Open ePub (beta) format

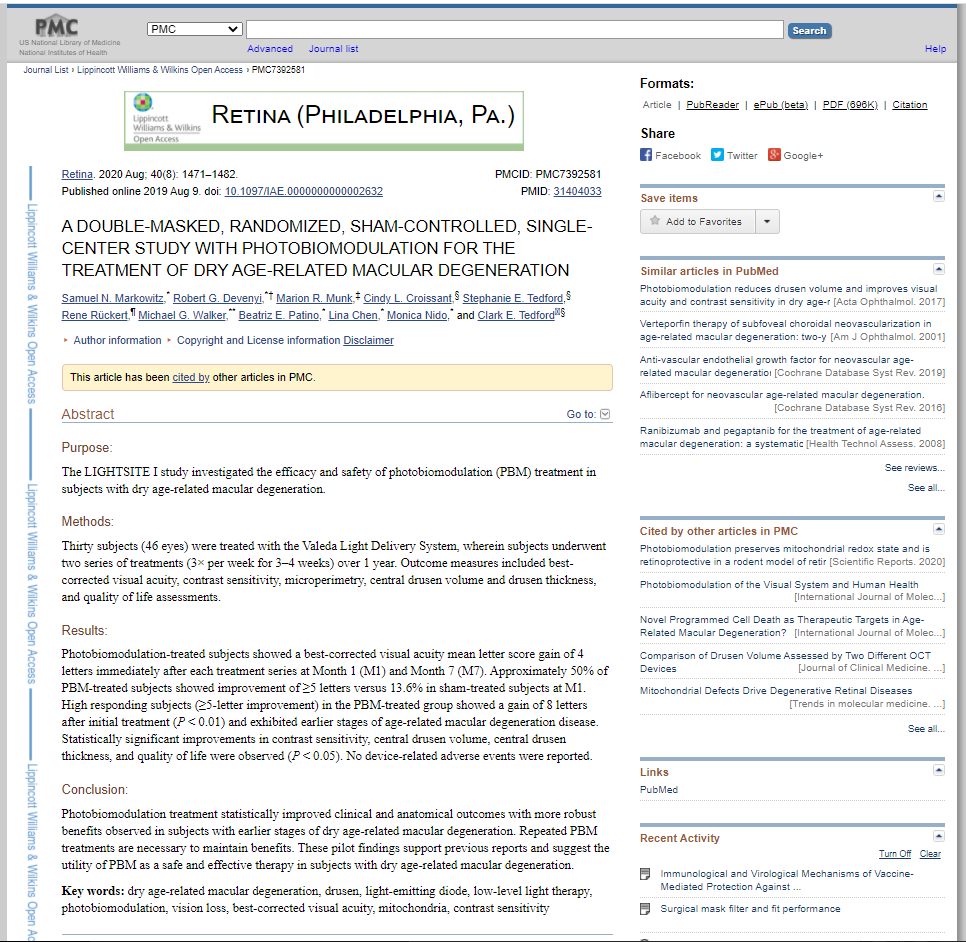pyautogui.click(x=781, y=105)
